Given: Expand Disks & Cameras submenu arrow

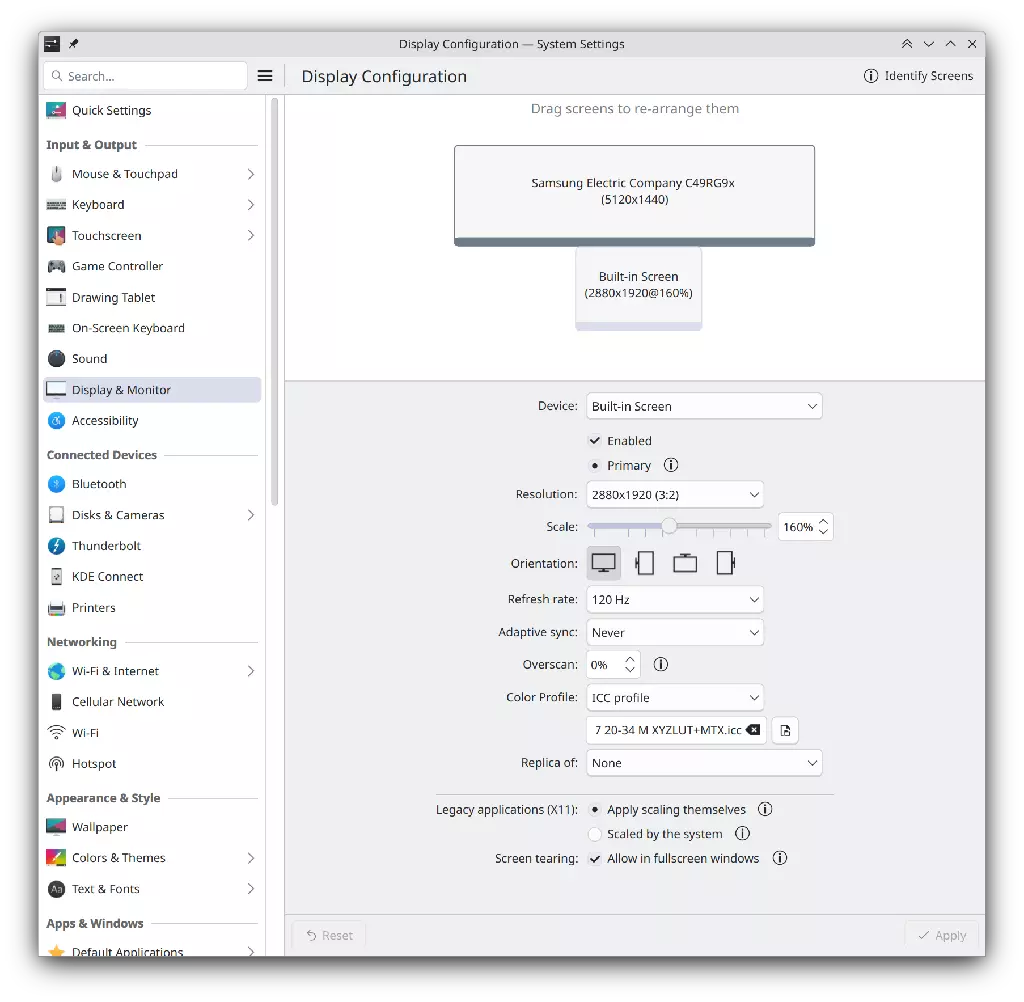Looking at the screenshot, I should coord(251,515).
